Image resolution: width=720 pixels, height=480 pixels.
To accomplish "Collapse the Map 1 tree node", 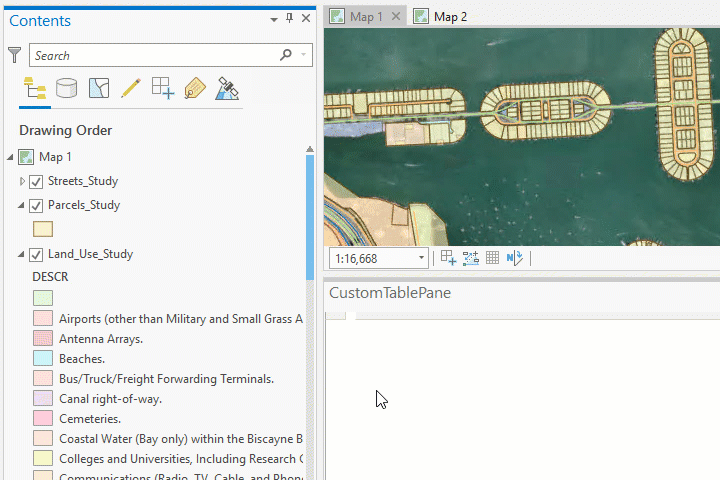I will [x=10, y=157].
